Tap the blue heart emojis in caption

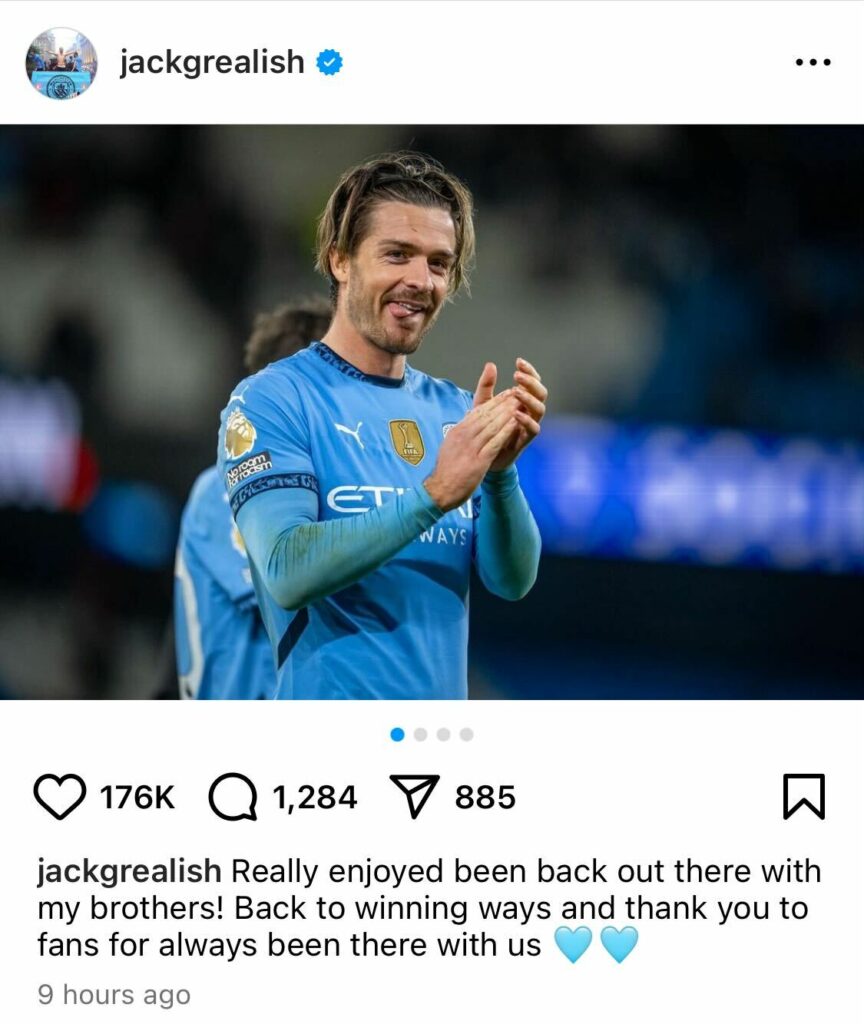(596, 945)
